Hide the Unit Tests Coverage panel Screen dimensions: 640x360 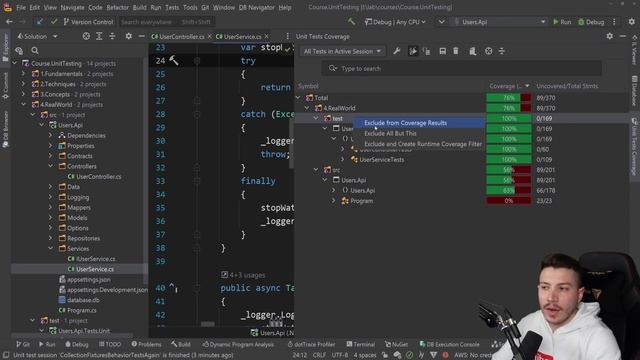[x=622, y=36]
